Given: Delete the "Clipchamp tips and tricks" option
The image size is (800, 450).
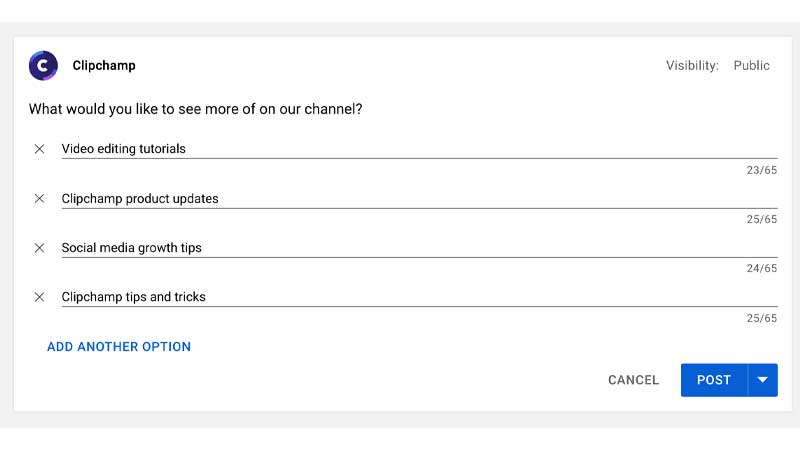Looking at the screenshot, I should tap(39, 297).
